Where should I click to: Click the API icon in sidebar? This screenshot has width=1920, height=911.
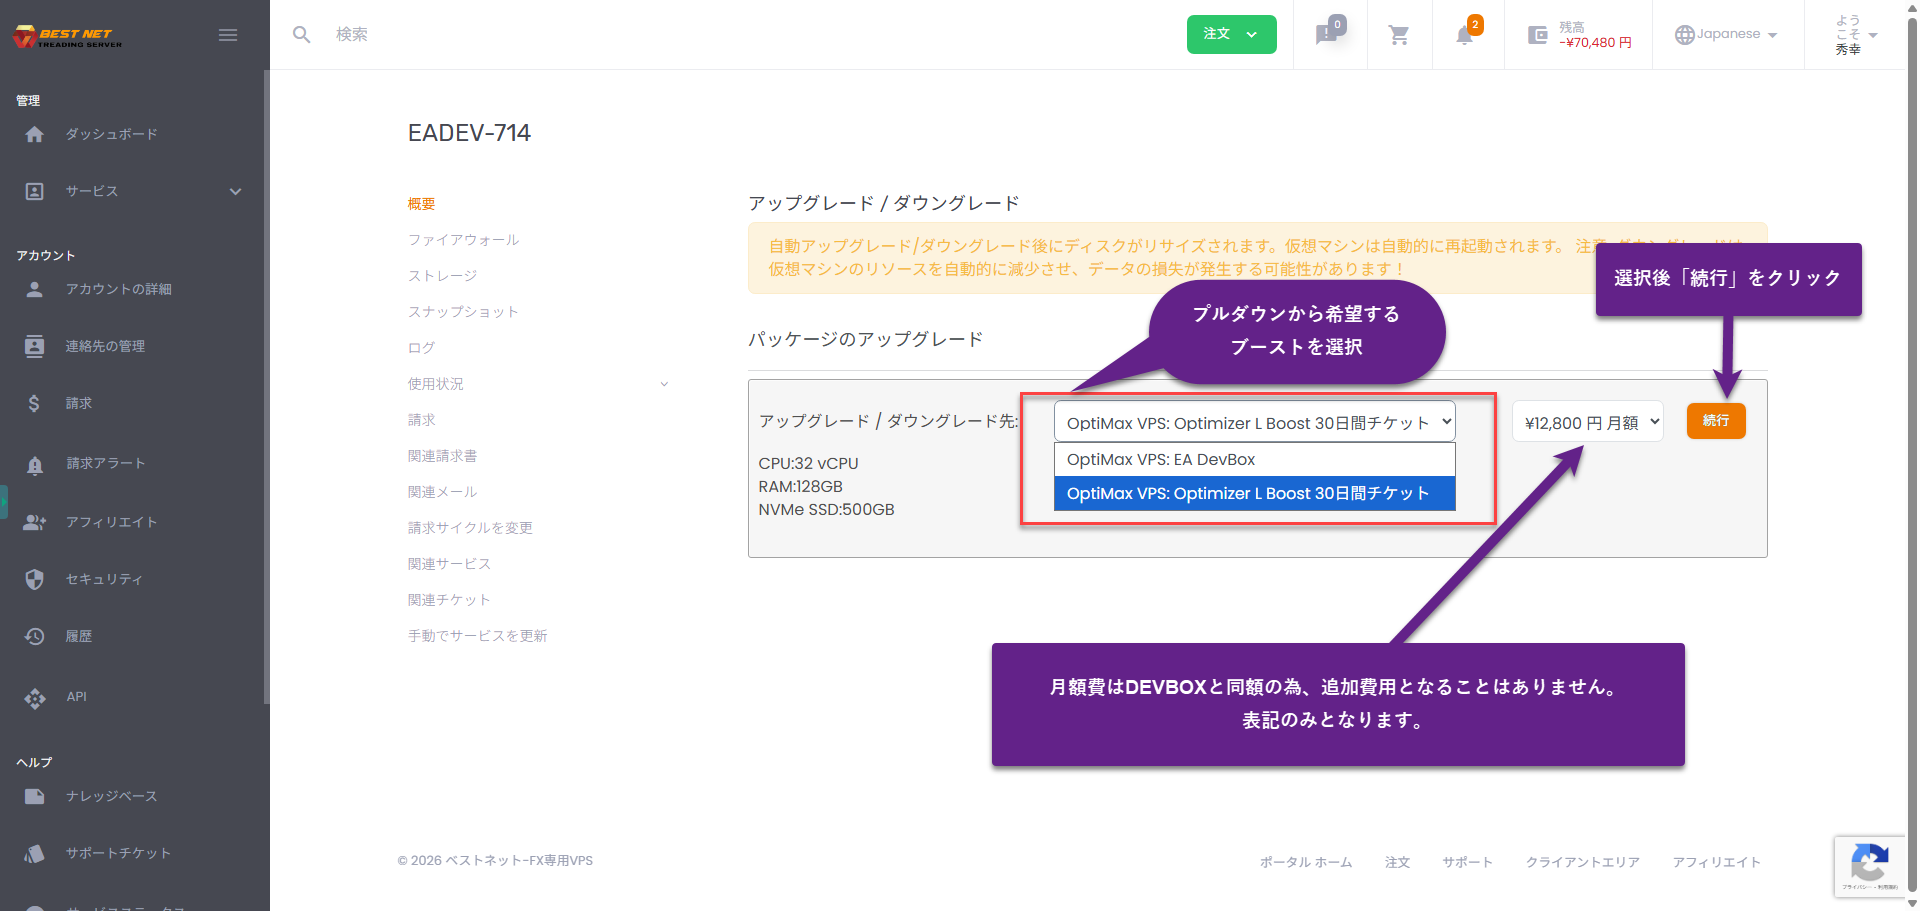click(35, 697)
